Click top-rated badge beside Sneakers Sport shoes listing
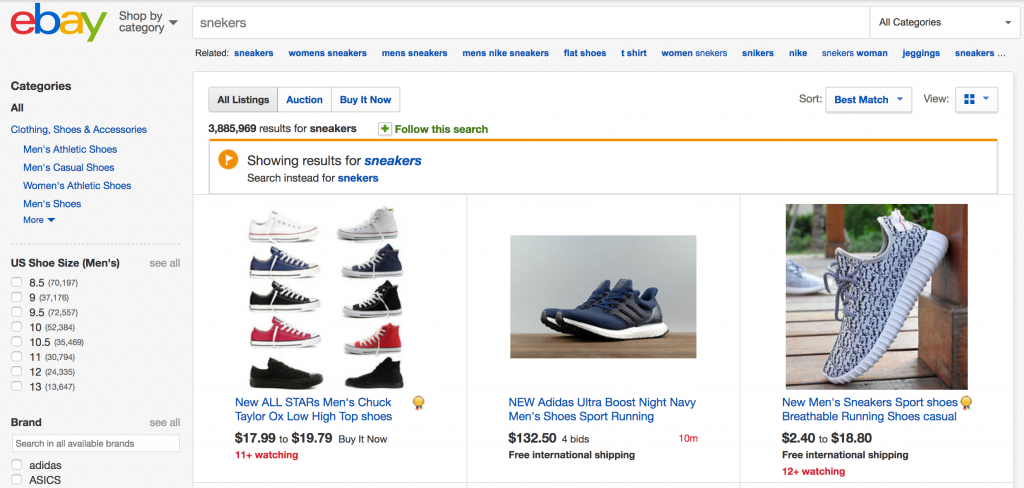This screenshot has width=1024, height=488. (966, 403)
